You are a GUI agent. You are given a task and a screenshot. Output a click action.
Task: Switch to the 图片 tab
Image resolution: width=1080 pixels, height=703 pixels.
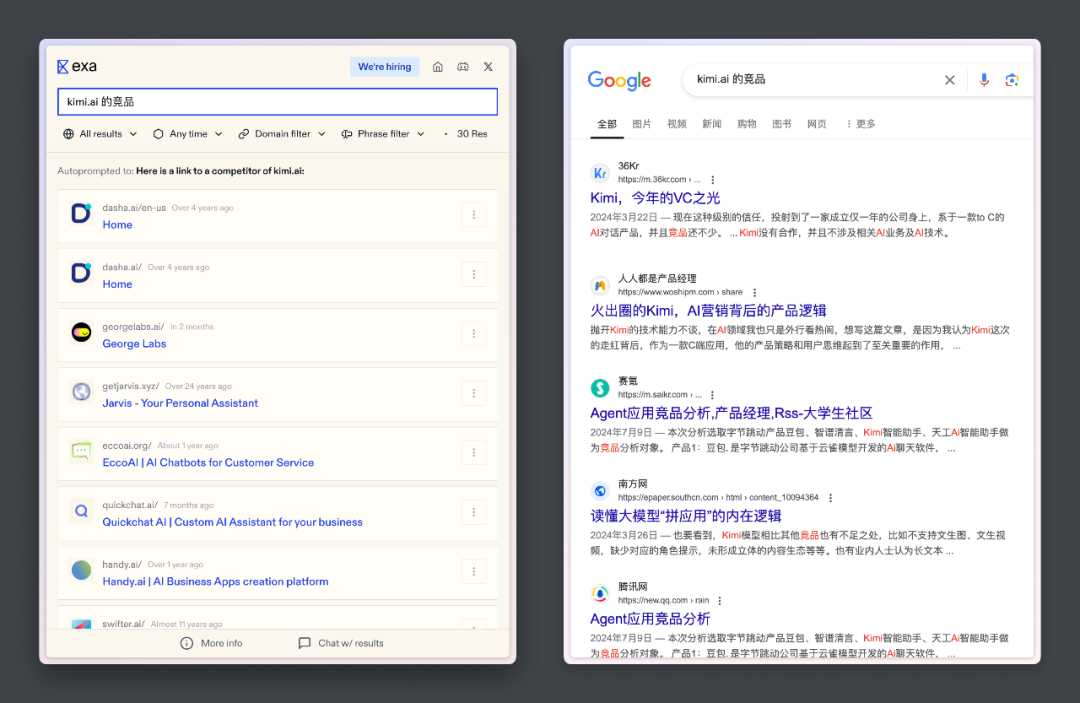coord(642,124)
